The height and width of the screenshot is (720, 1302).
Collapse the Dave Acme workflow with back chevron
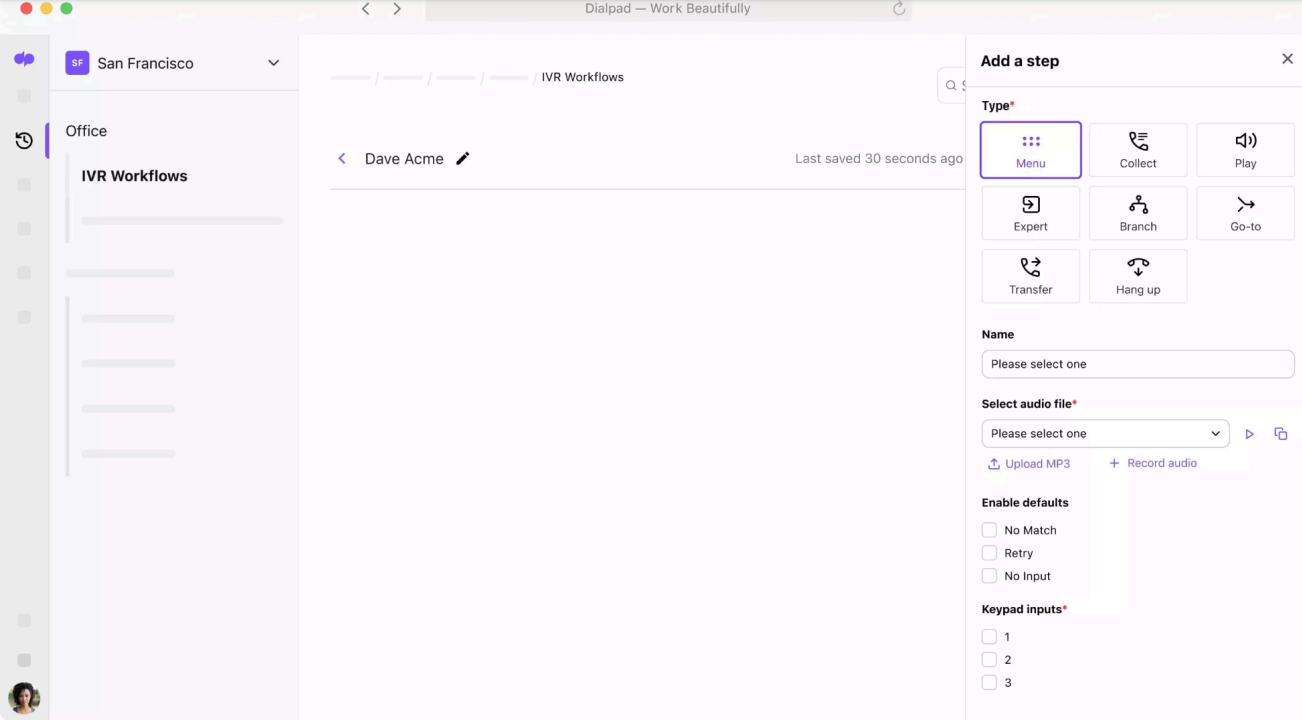(x=342, y=158)
